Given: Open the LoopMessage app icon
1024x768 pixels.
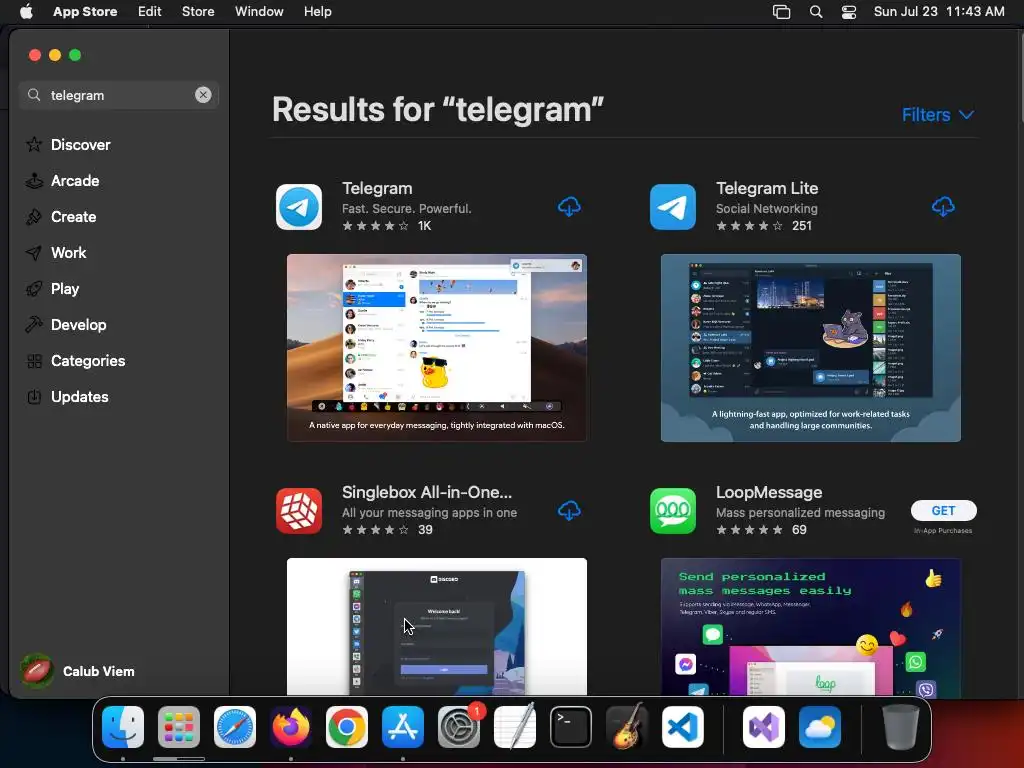Looking at the screenshot, I should pos(673,511).
